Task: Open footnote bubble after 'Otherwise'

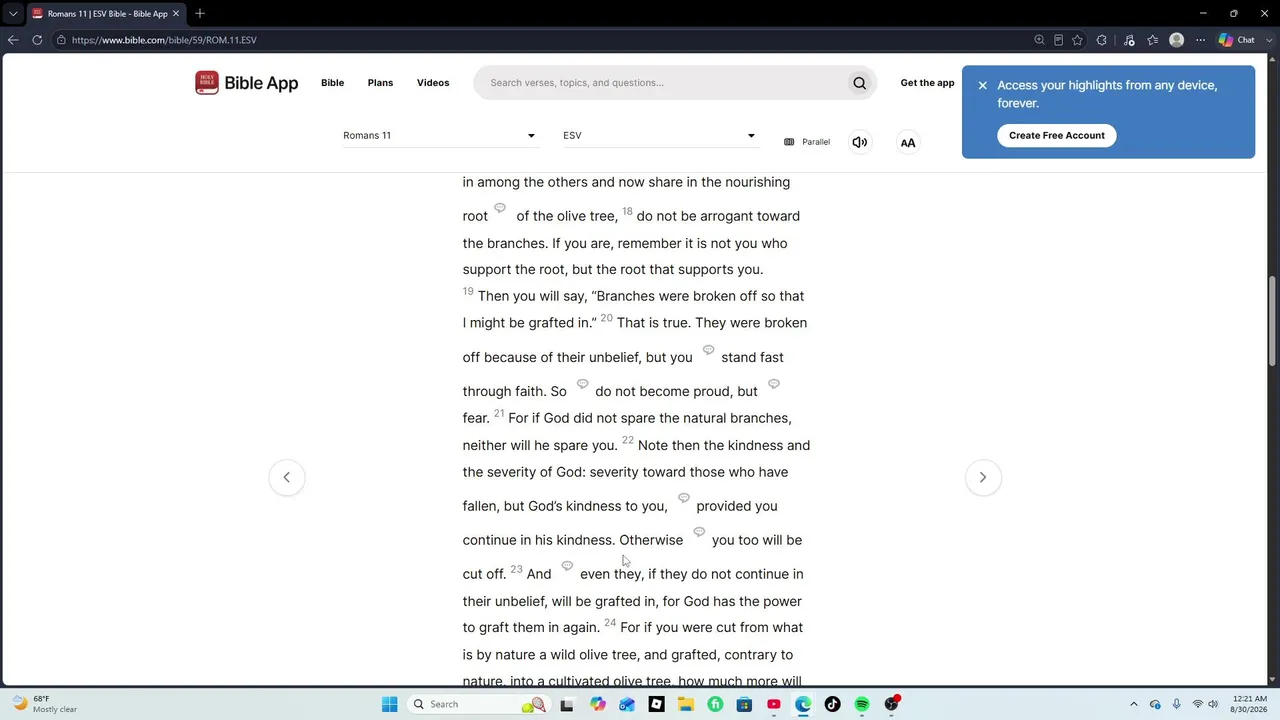Action: [699, 532]
